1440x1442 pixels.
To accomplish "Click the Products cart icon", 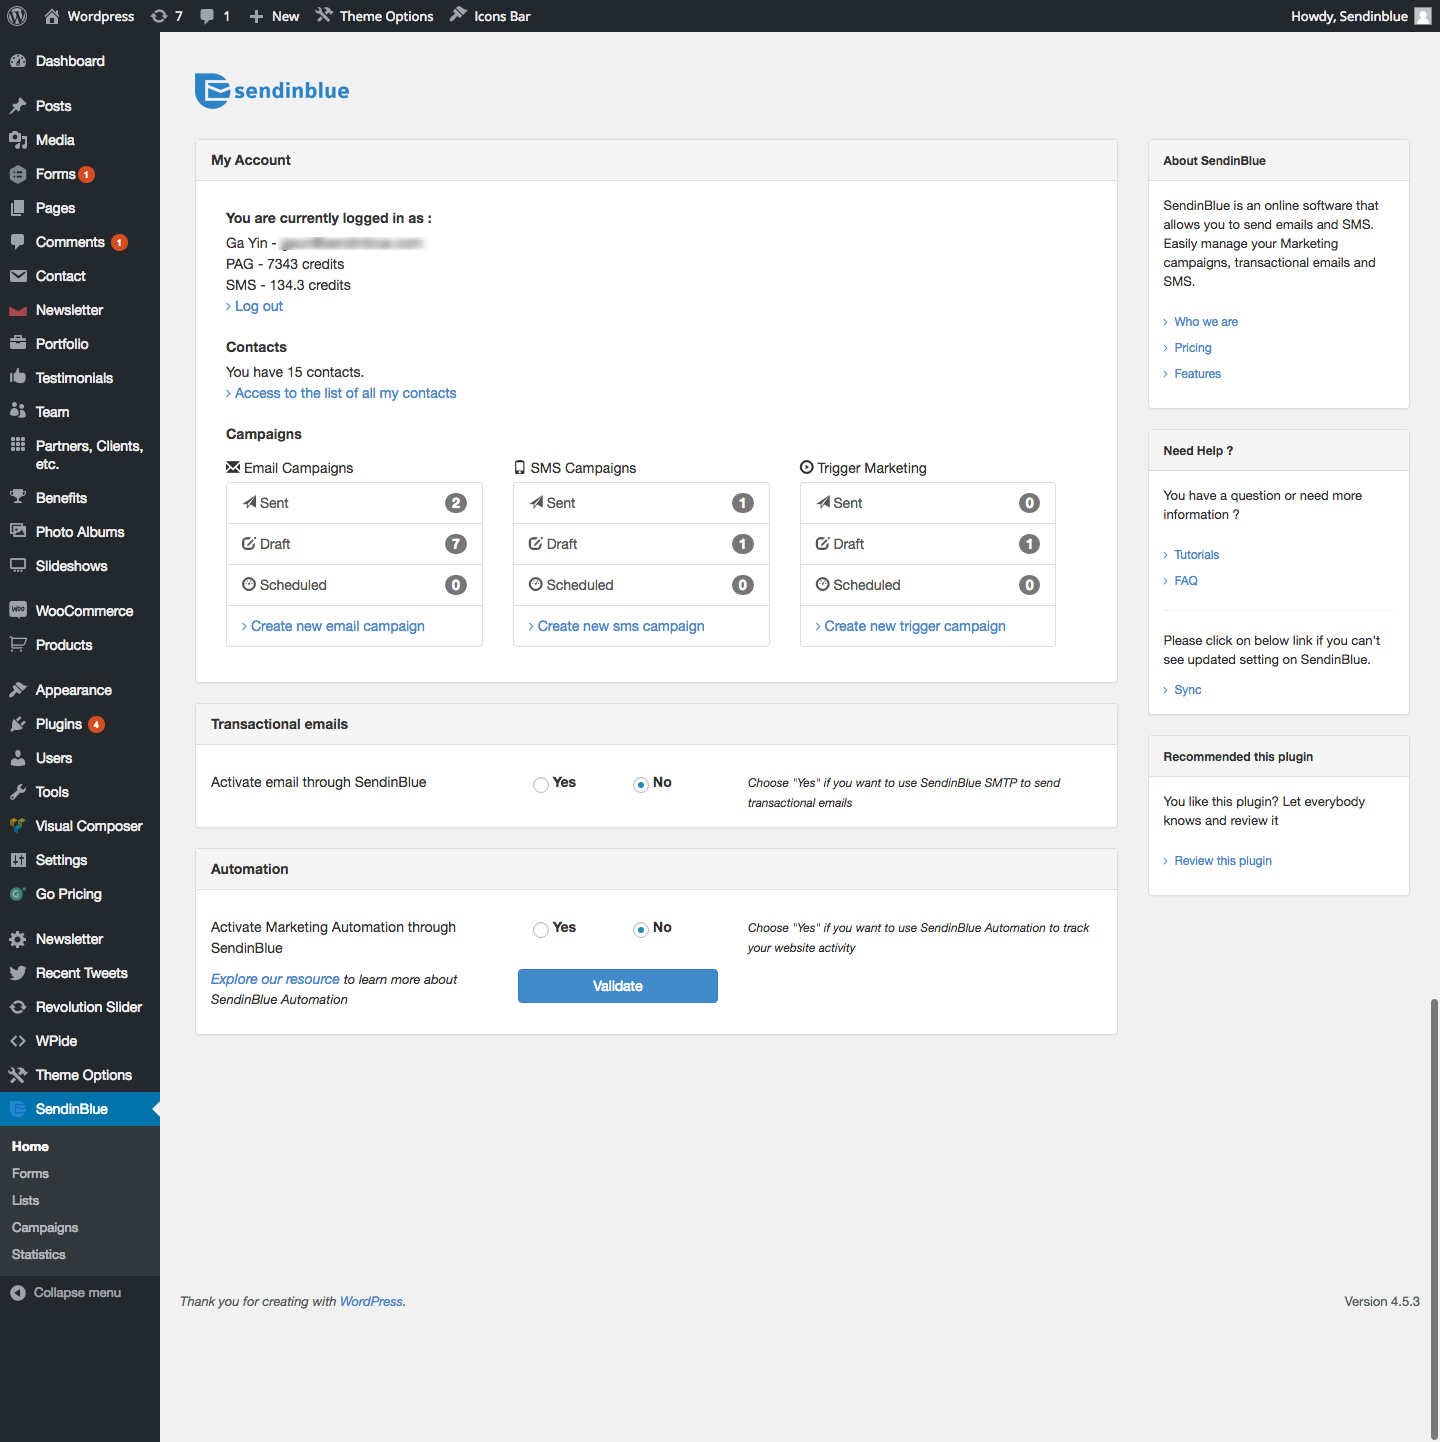I will point(18,645).
